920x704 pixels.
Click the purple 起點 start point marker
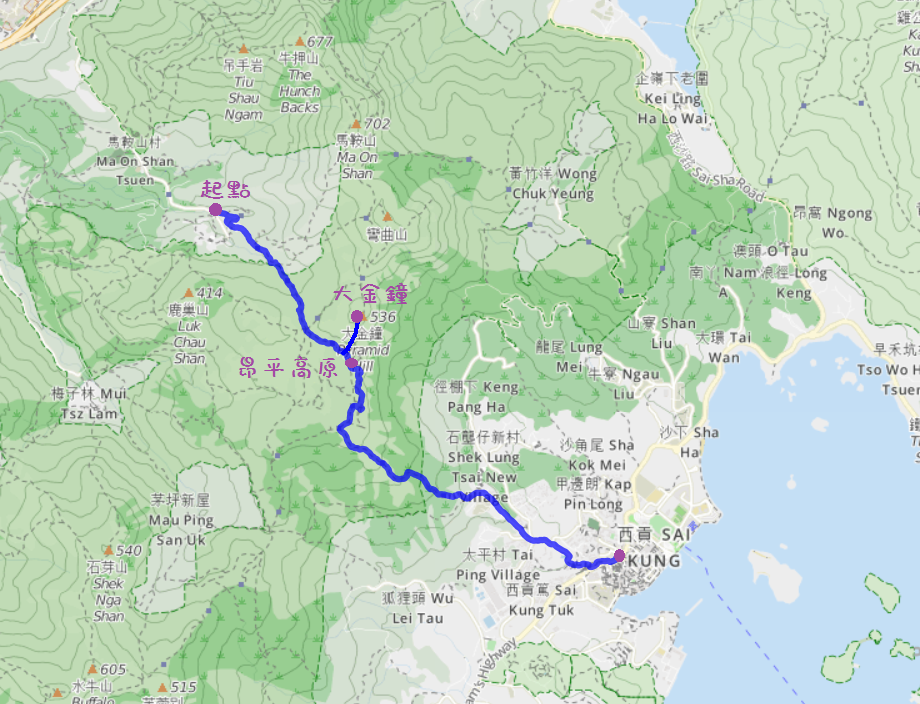215,209
